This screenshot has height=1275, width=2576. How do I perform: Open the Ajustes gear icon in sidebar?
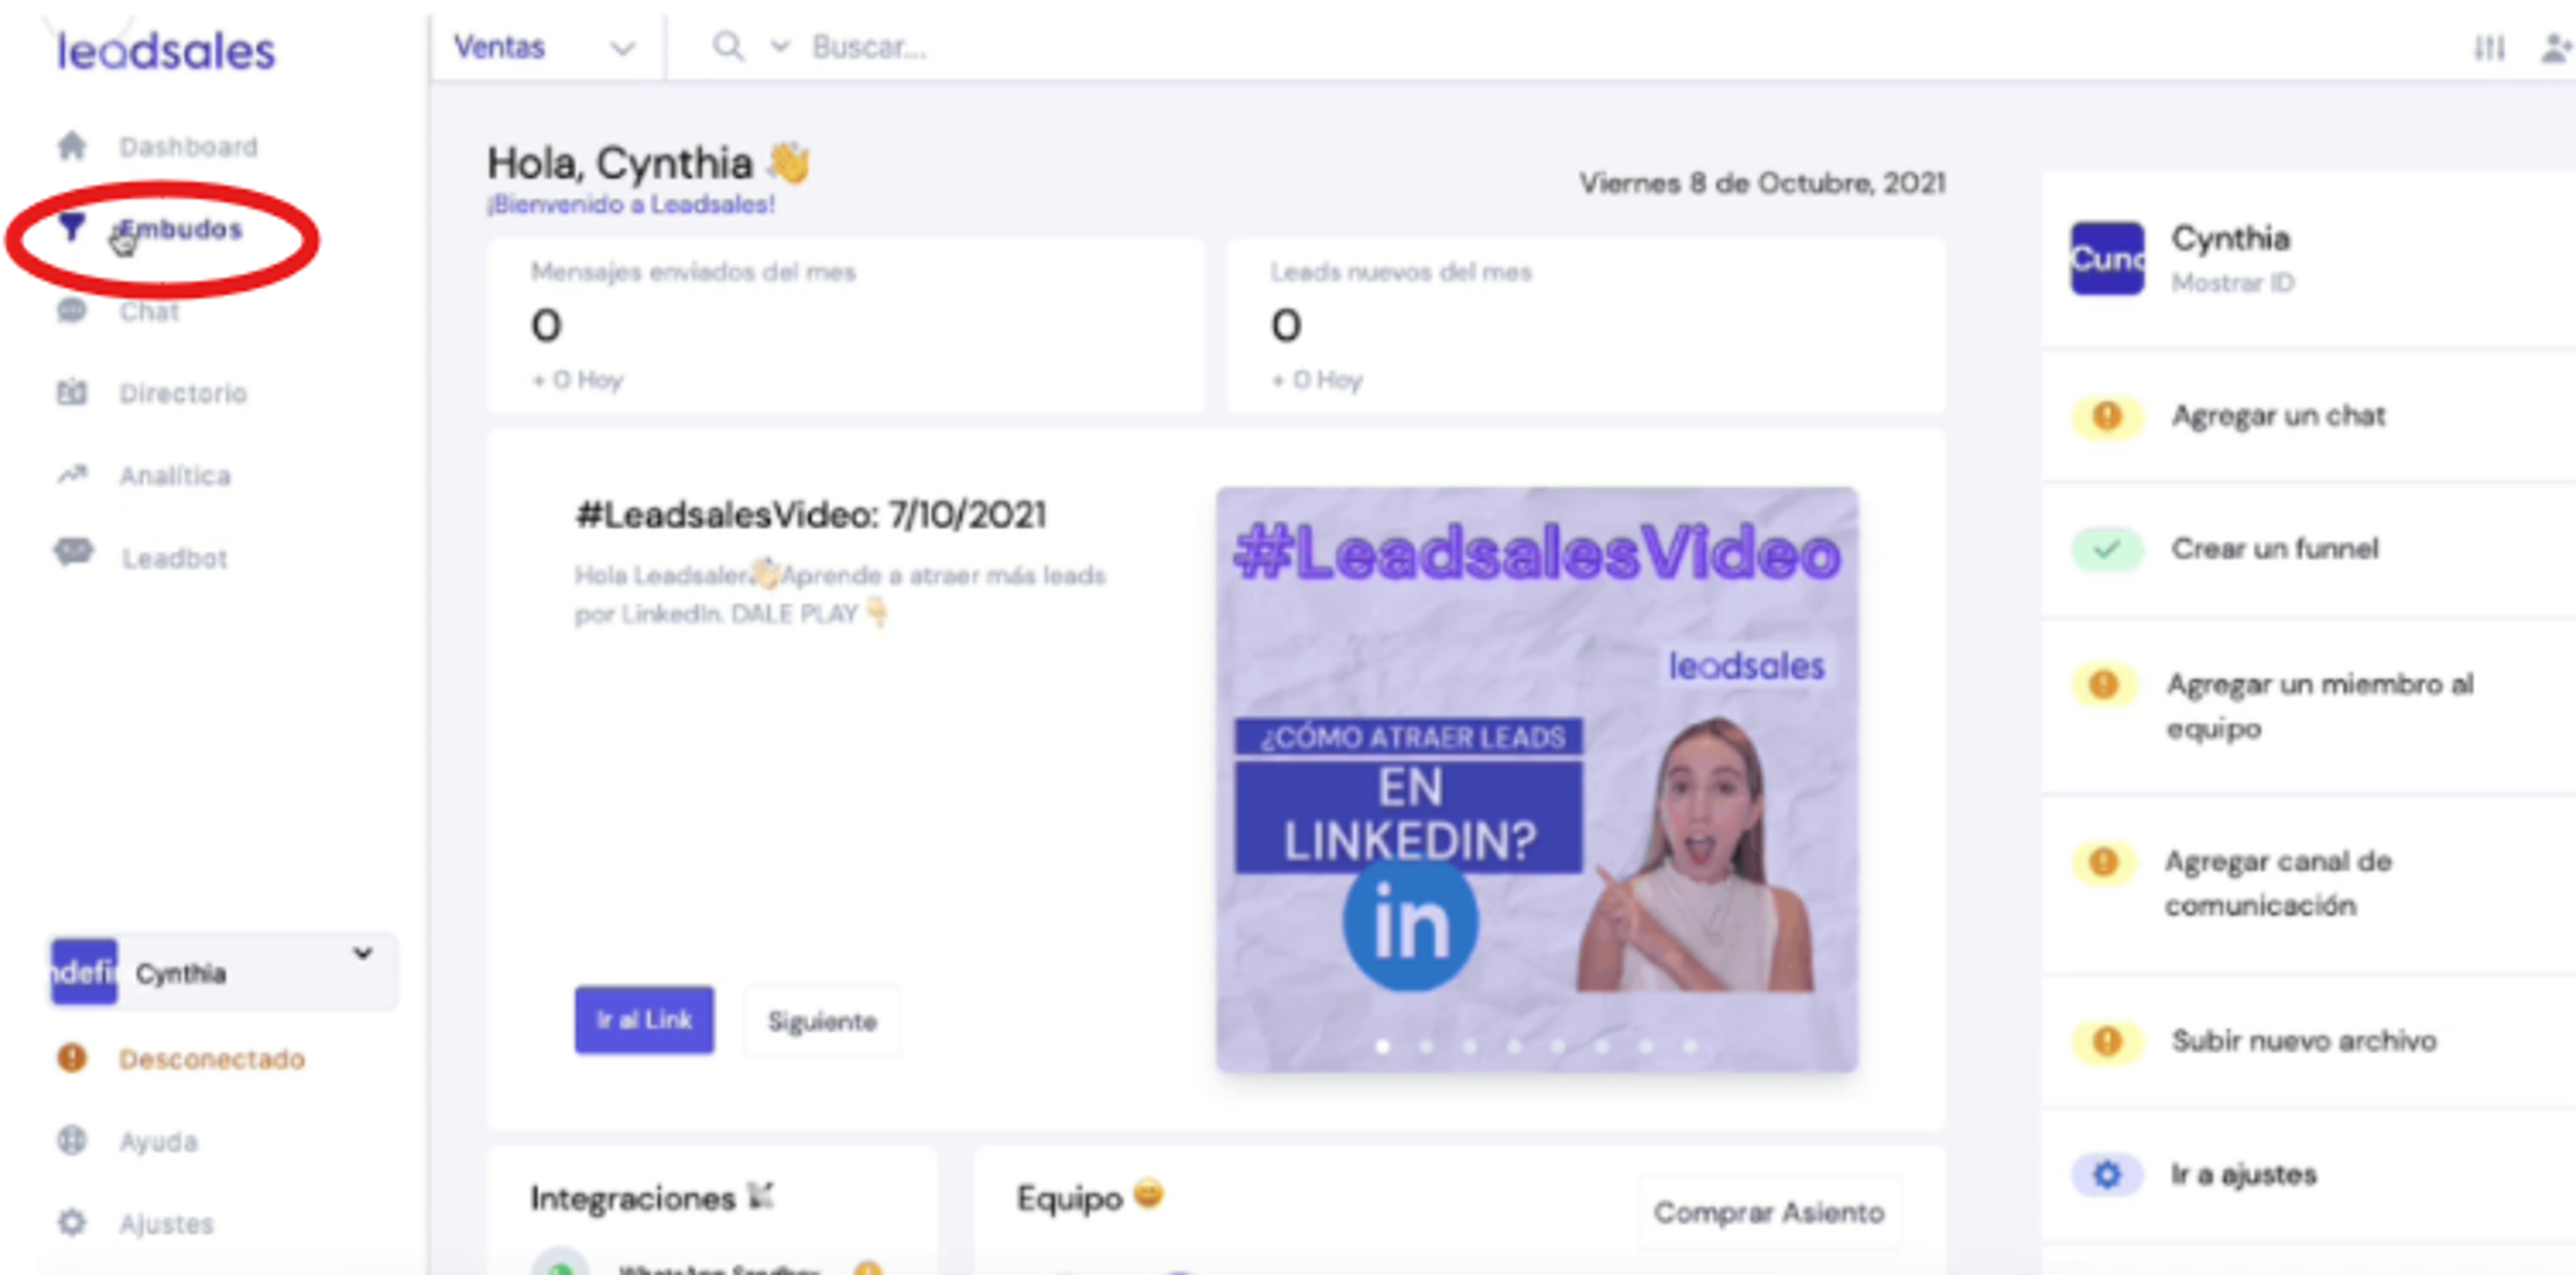(71, 1222)
